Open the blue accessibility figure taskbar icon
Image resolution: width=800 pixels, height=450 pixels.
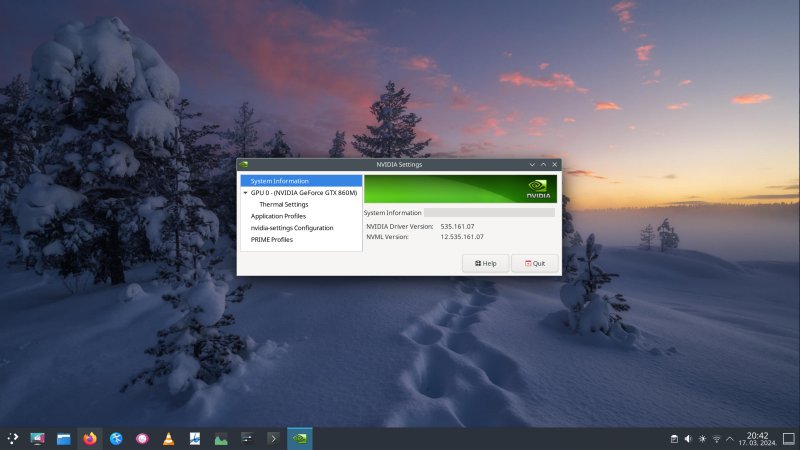click(x=116, y=438)
